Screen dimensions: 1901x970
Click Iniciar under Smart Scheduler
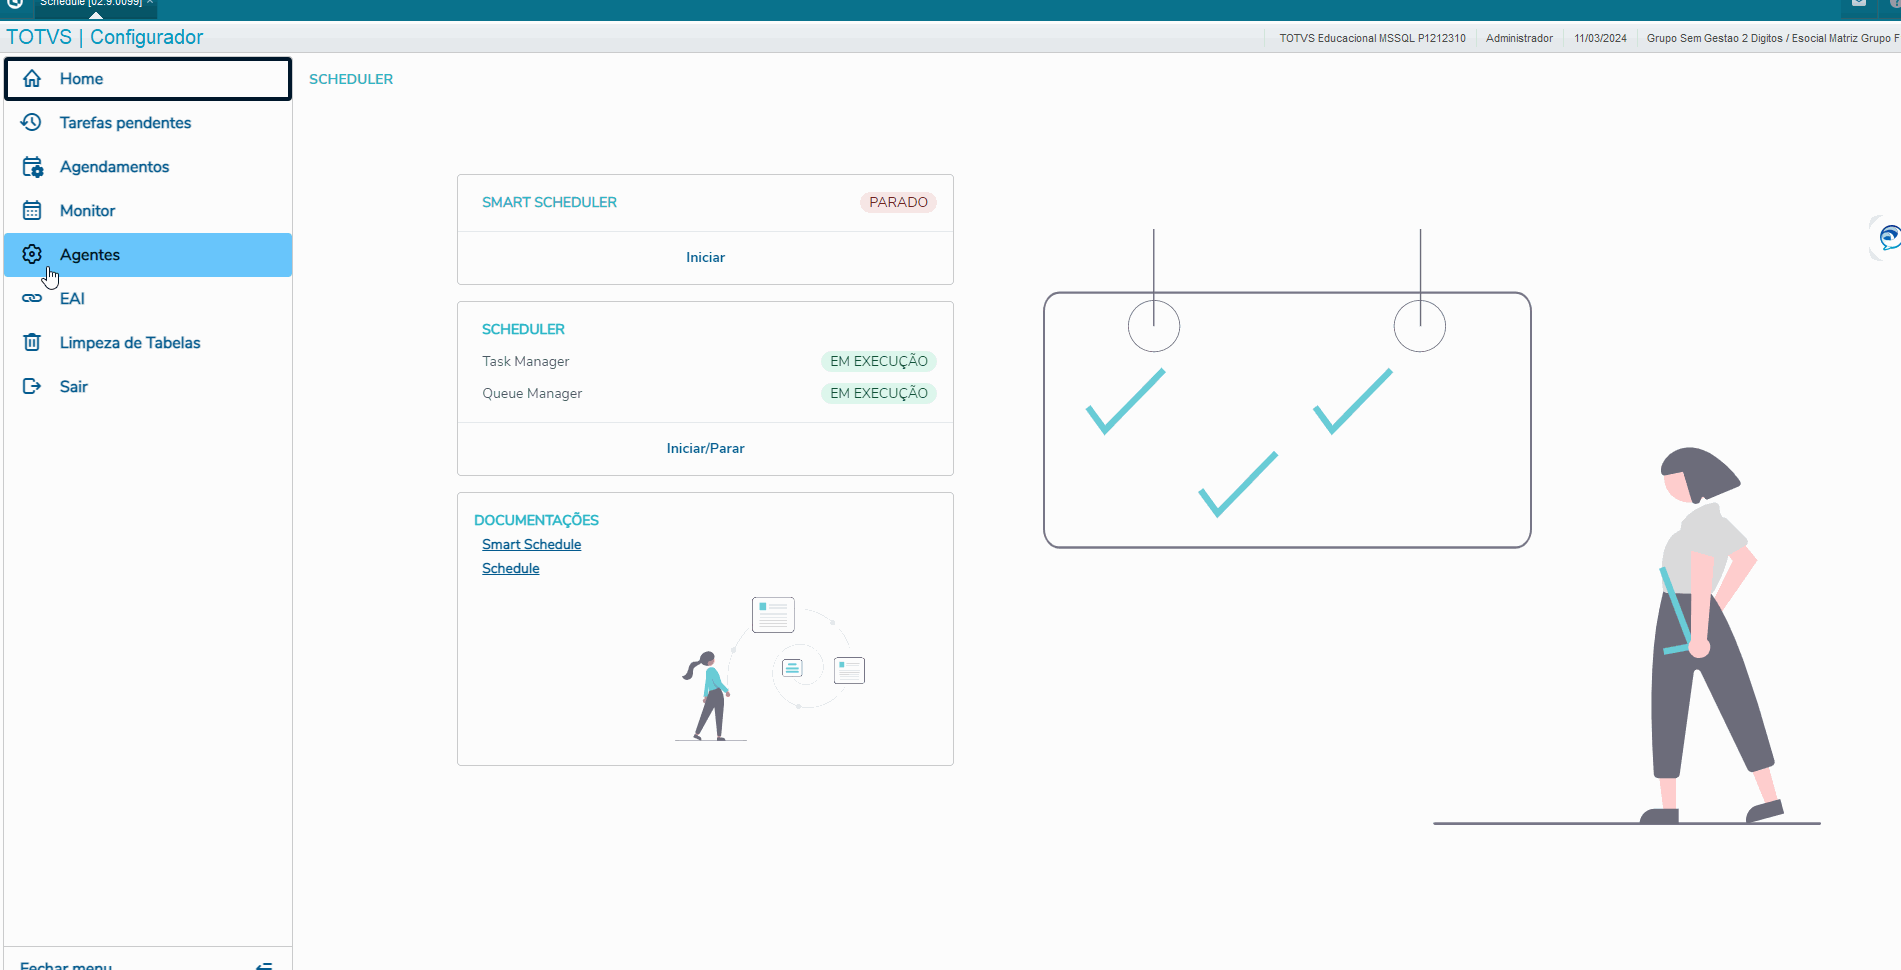point(705,258)
